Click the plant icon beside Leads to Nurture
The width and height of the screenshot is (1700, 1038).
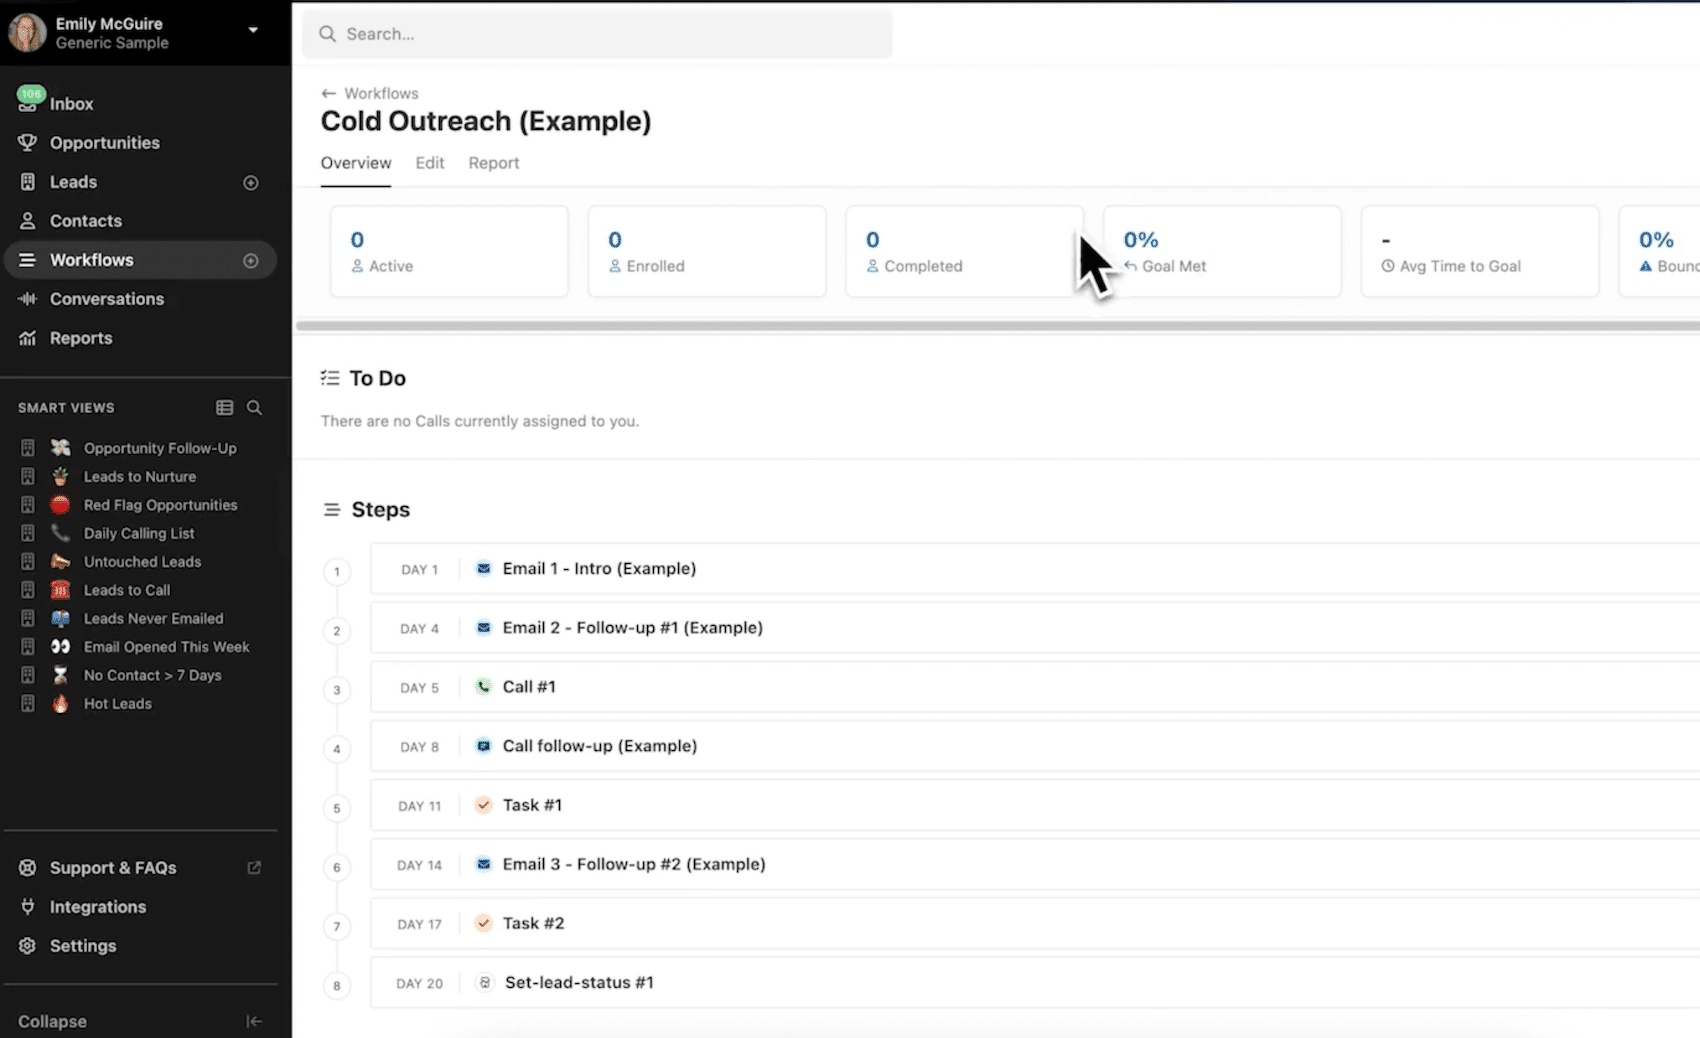coord(61,476)
